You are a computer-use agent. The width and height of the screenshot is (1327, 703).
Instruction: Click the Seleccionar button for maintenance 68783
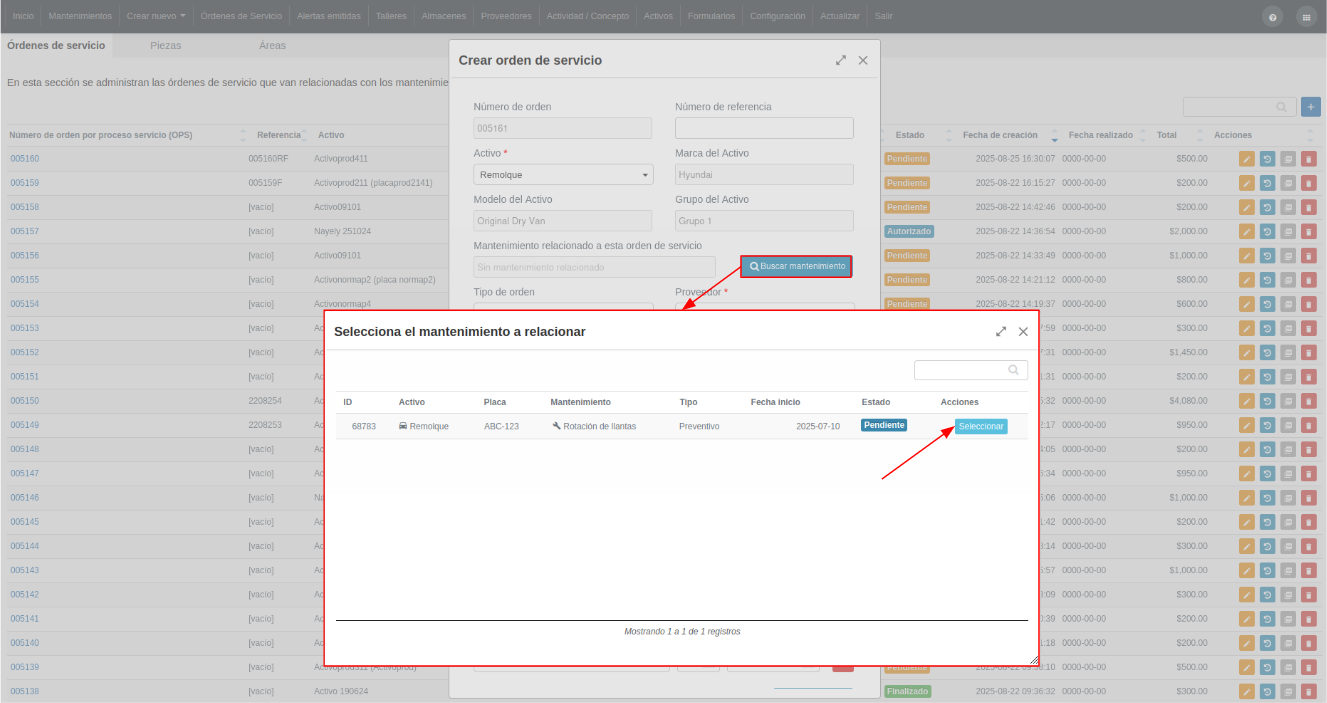[981, 426]
